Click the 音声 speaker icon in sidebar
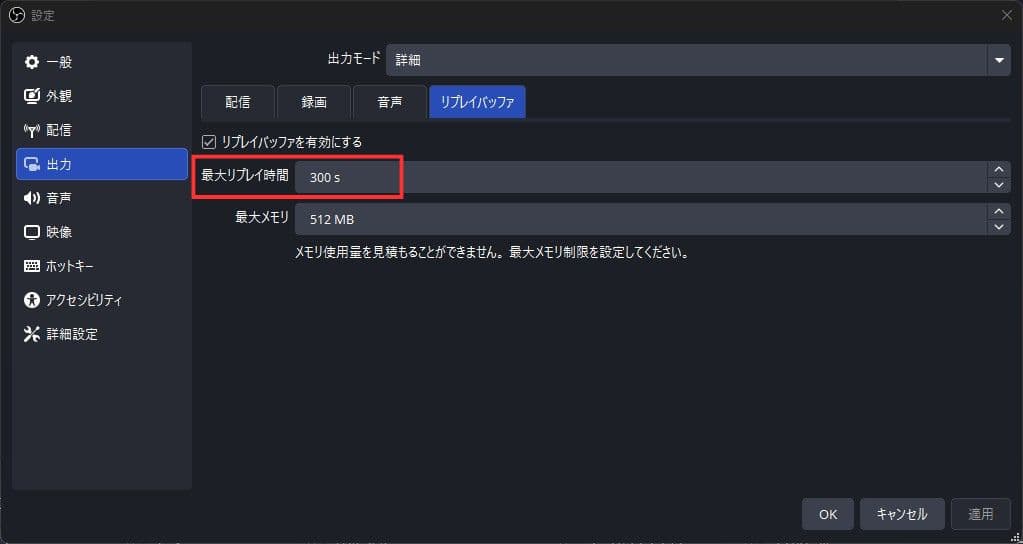The image size is (1023, 544). pos(31,198)
